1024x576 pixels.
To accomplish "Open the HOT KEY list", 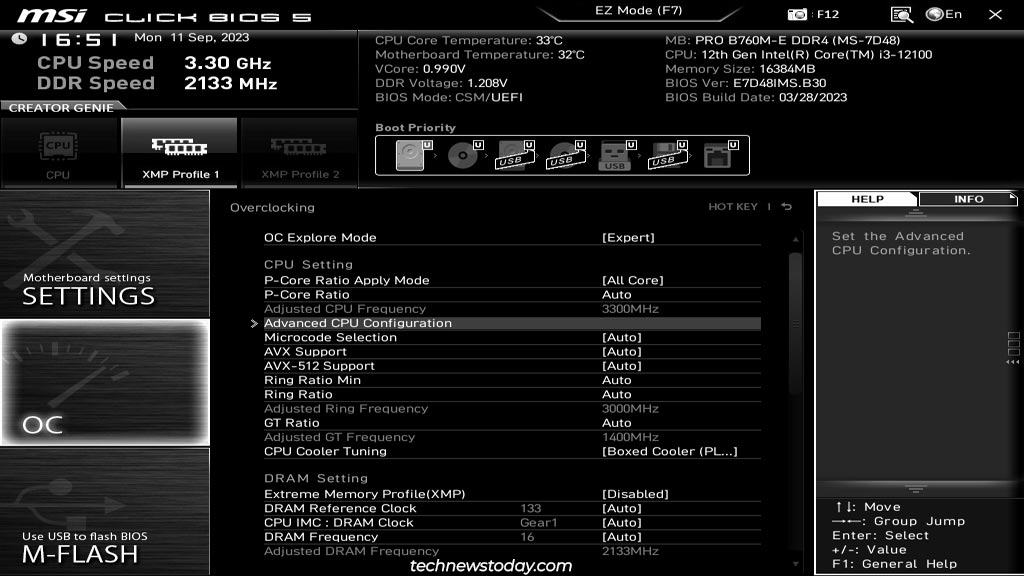I will (x=733, y=206).
